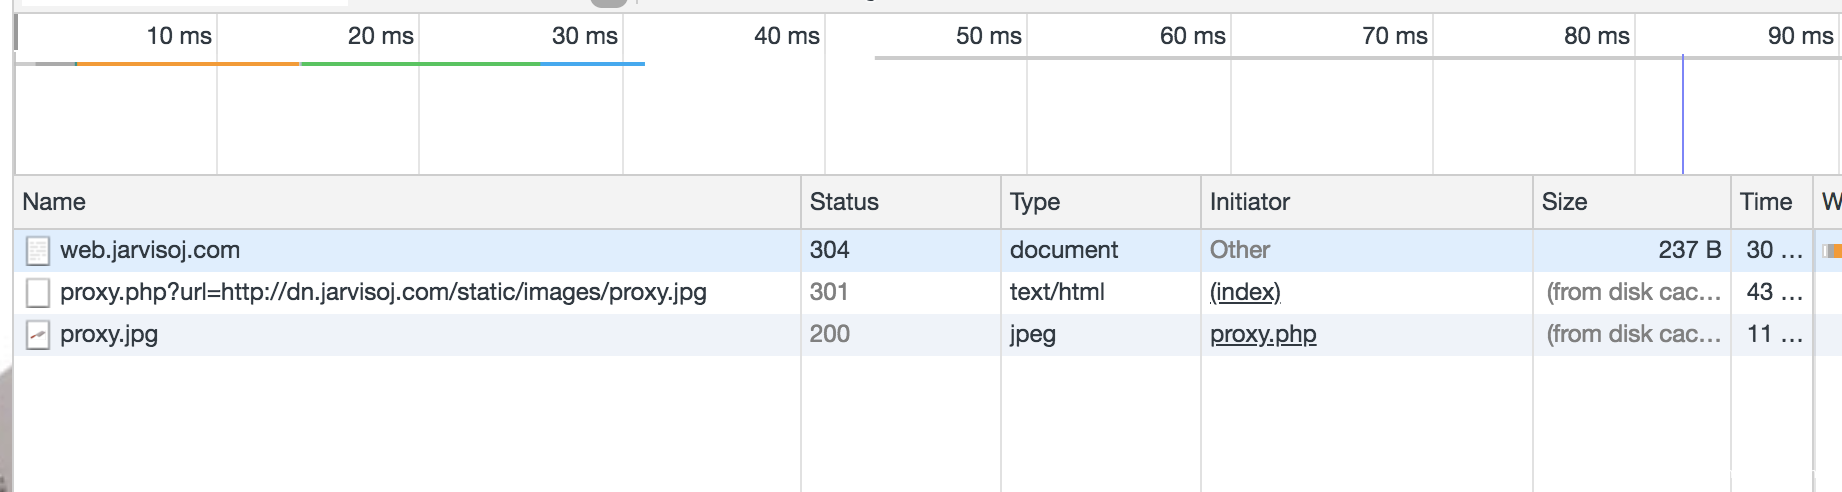This screenshot has width=1842, height=492.
Task: Click the proxy.jpg image thumbnail icon
Action: click(x=38, y=334)
